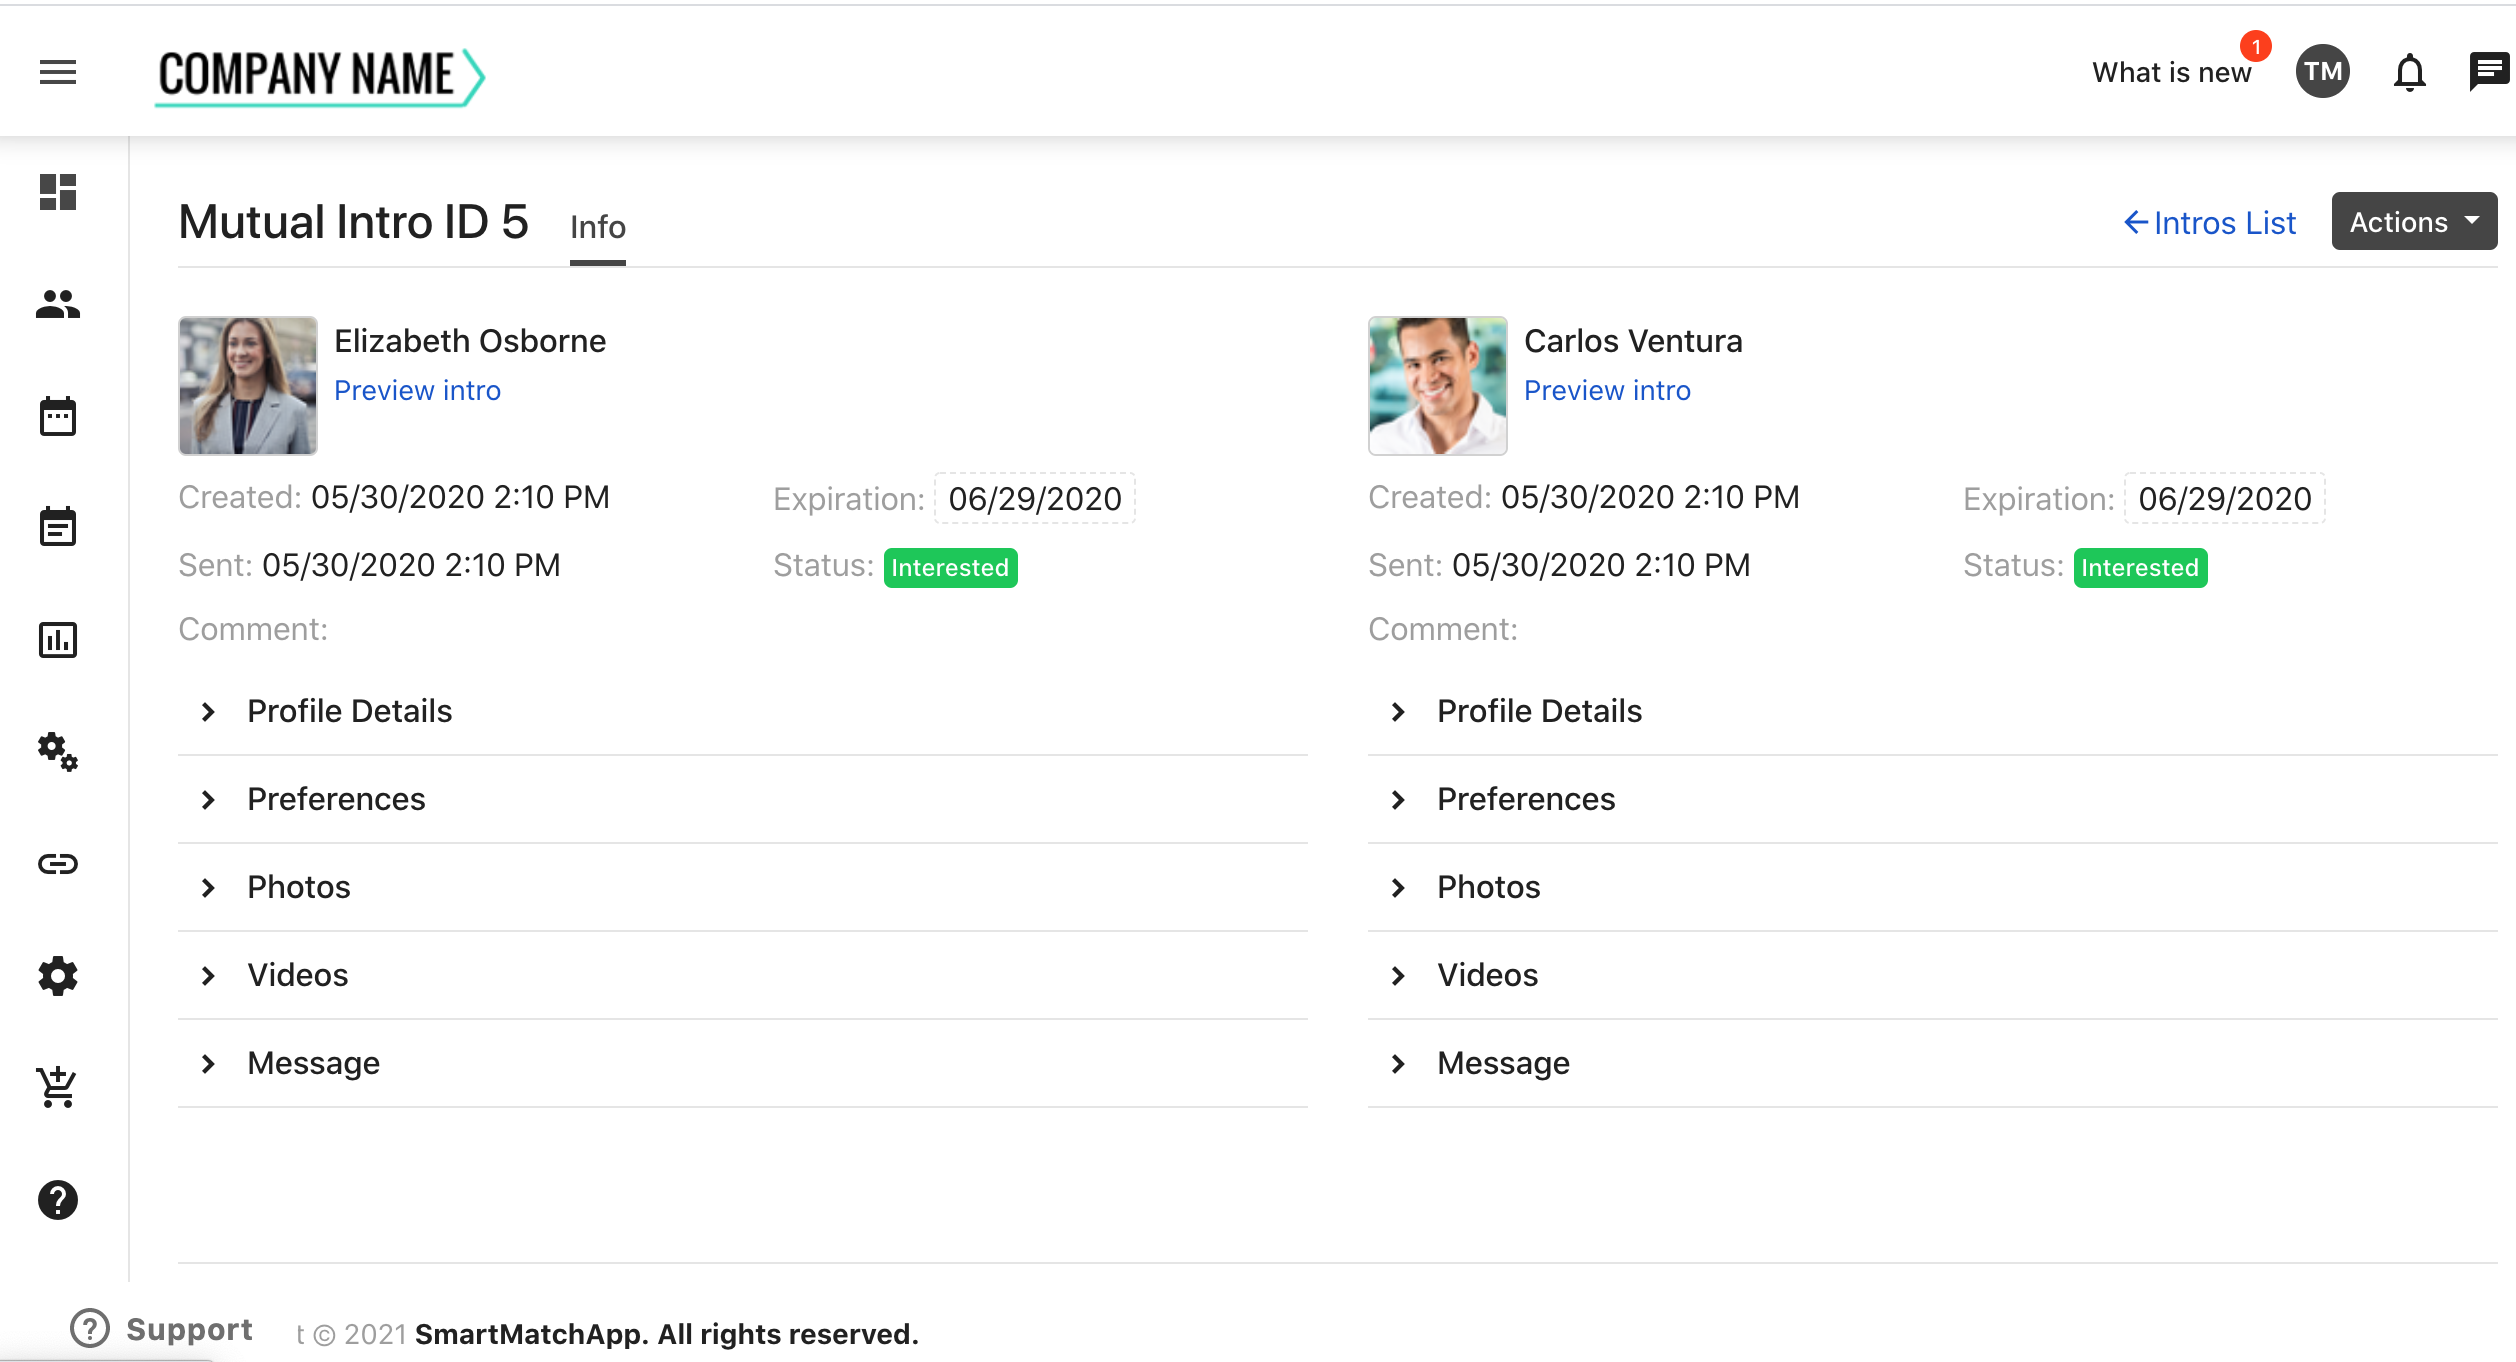This screenshot has width=2516, height=1362.
Task: Go back to Intros List
Action: pos(2210,223)
